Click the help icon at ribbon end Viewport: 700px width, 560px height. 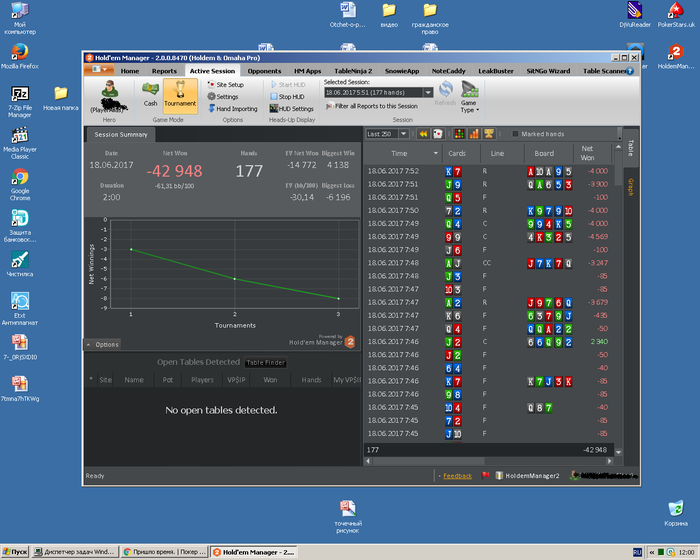coord(630,71)
